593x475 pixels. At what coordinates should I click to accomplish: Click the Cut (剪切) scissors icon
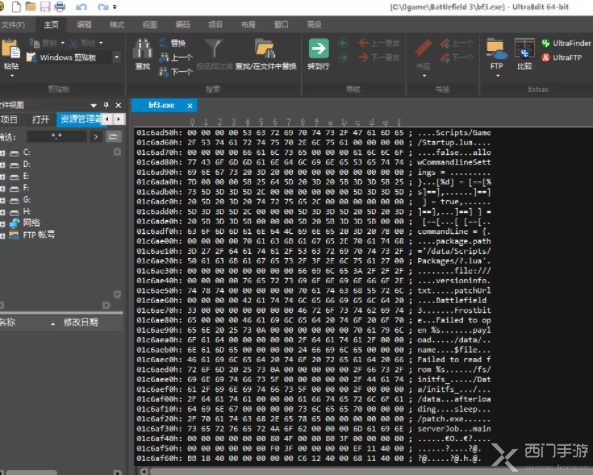coord(73,43)
